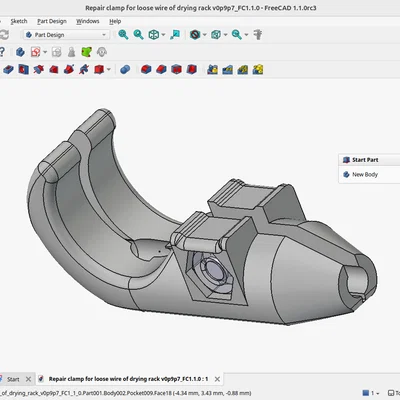
Task: Click the gray shape binder icon
Action: 102,52
